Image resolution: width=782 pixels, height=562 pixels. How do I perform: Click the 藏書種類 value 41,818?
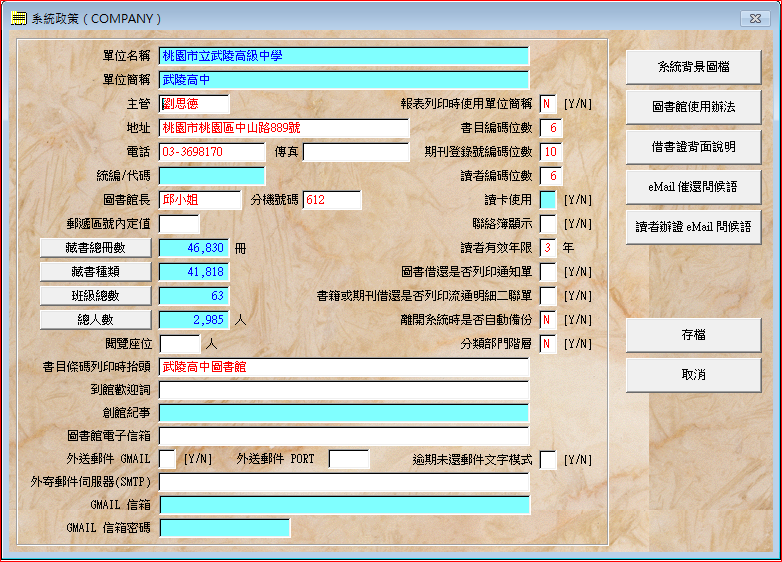click(194, 272)
